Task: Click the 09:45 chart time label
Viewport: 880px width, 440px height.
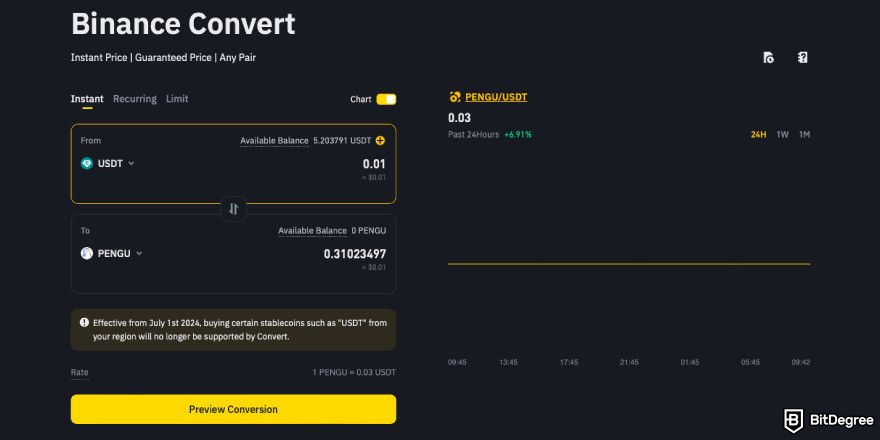Action: (x=457, y=363)
